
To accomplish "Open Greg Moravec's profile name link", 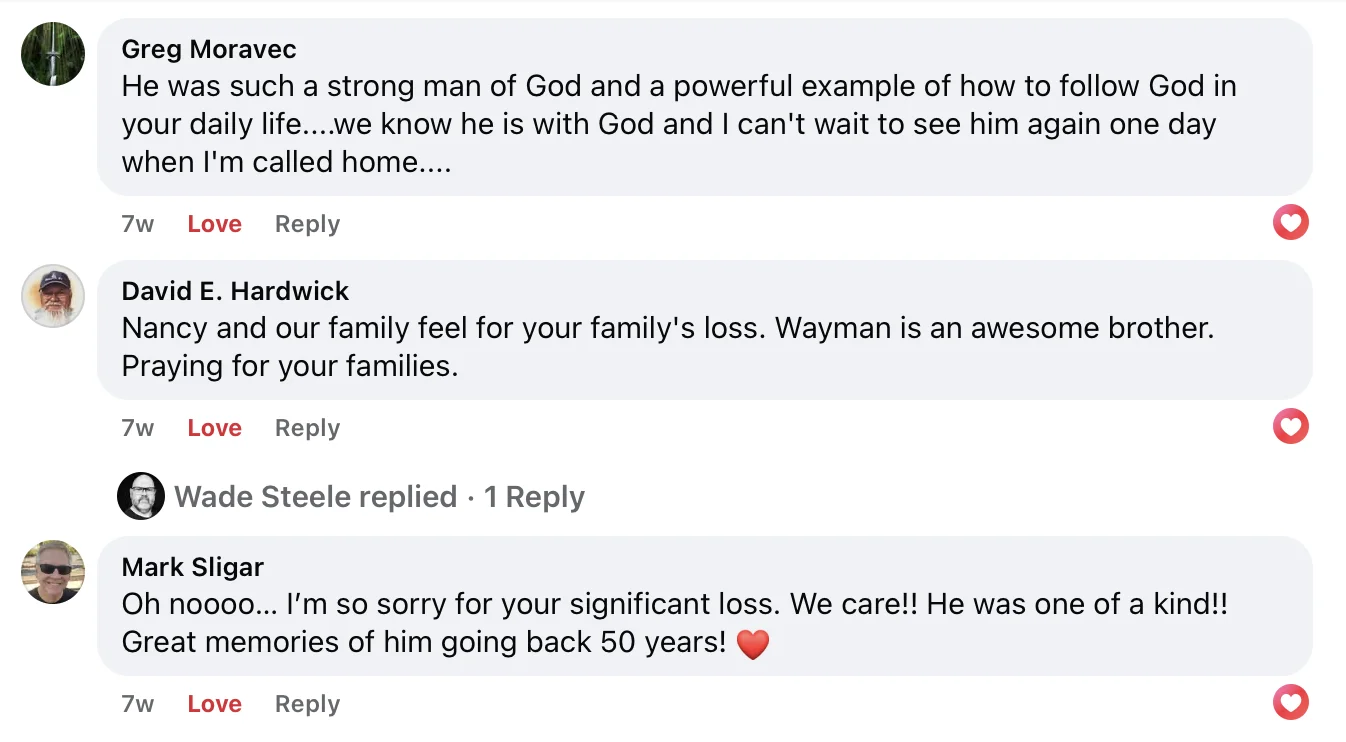I will pyautogui.click(x=209, y=49).
